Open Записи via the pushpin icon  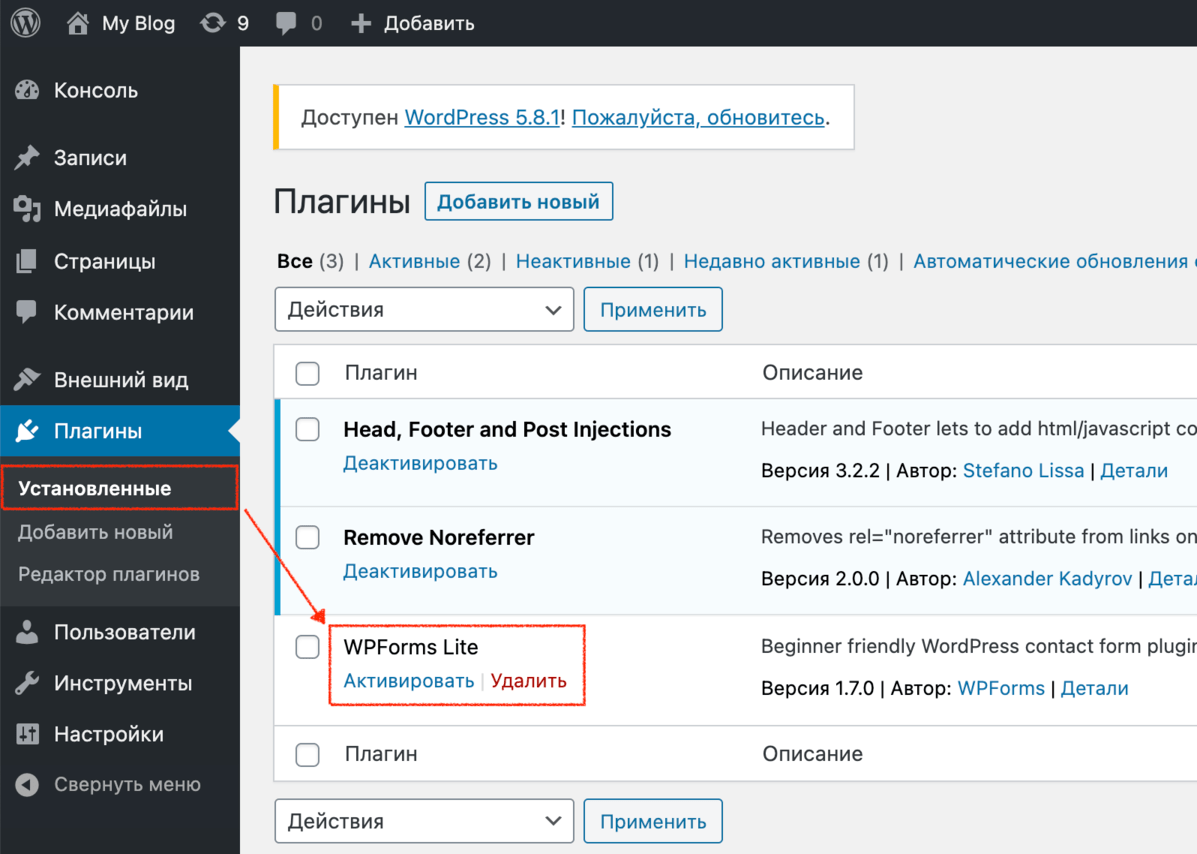tap(27, 158)
